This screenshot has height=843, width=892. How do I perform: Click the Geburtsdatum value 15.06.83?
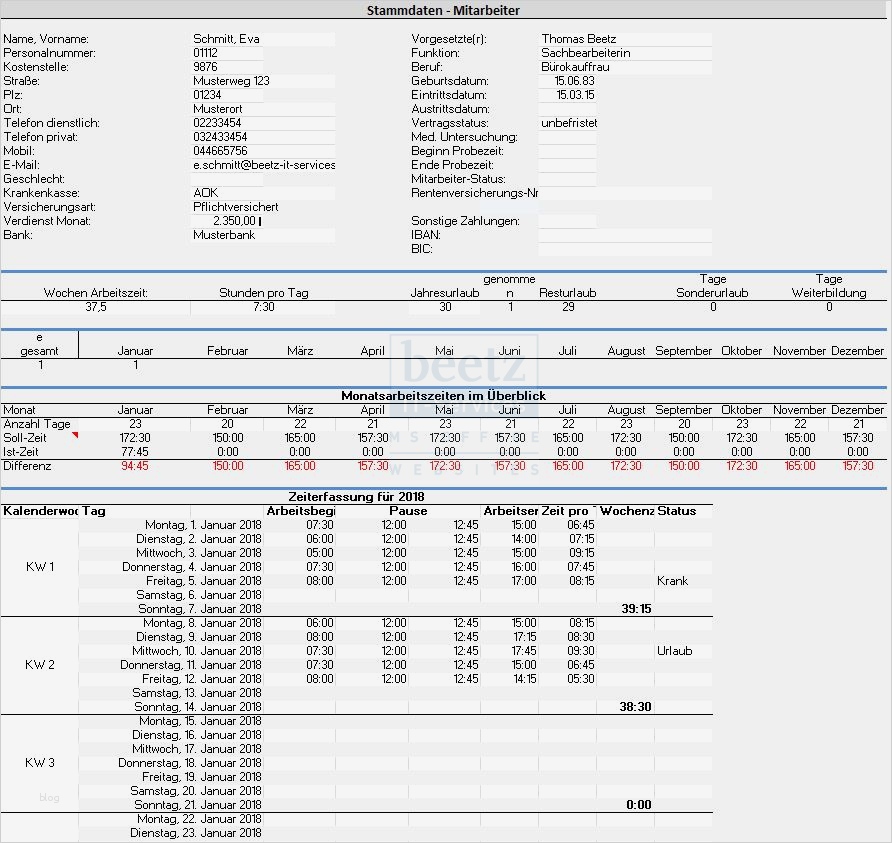pyautogui.click(x=575, y=81)
